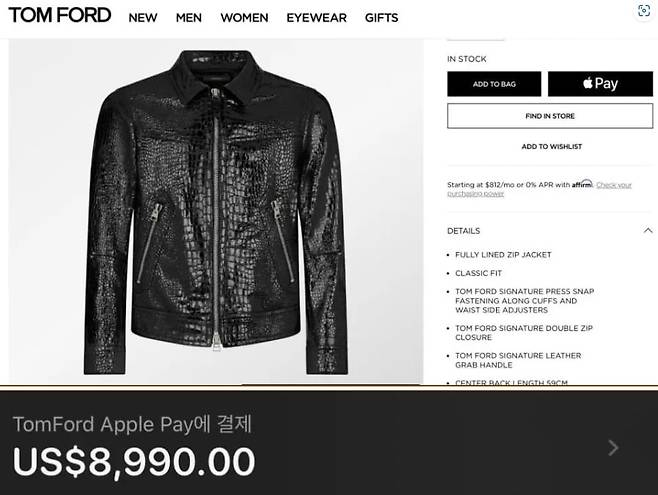
Task: Tap the US$8,990.00 payment amount
Action: click(134, 462)
